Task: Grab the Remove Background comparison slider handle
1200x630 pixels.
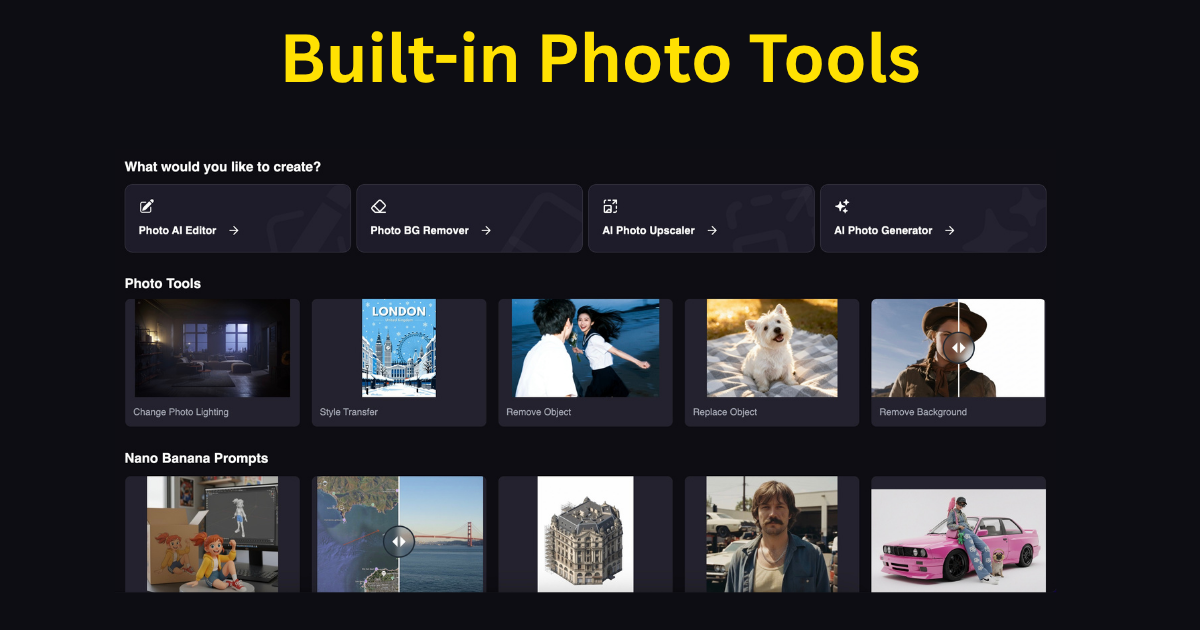Action: 958,348
